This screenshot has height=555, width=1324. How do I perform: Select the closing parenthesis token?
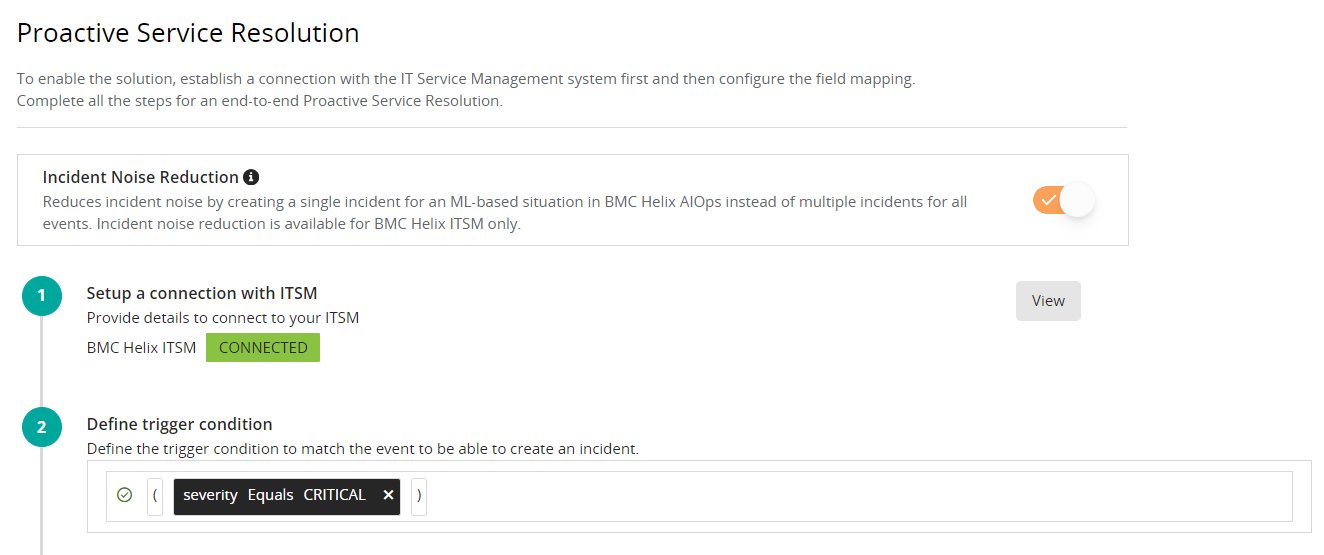(419, 496)
